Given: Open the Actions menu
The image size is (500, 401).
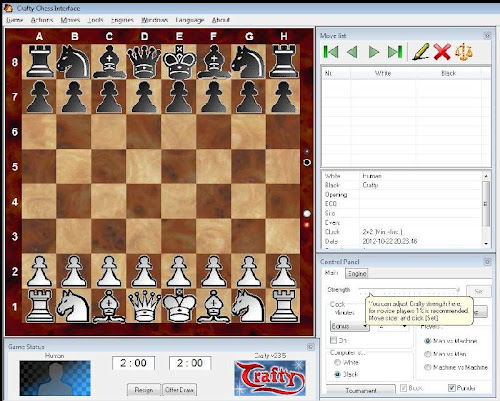Looking at the screenshot, I should (42, 20).
